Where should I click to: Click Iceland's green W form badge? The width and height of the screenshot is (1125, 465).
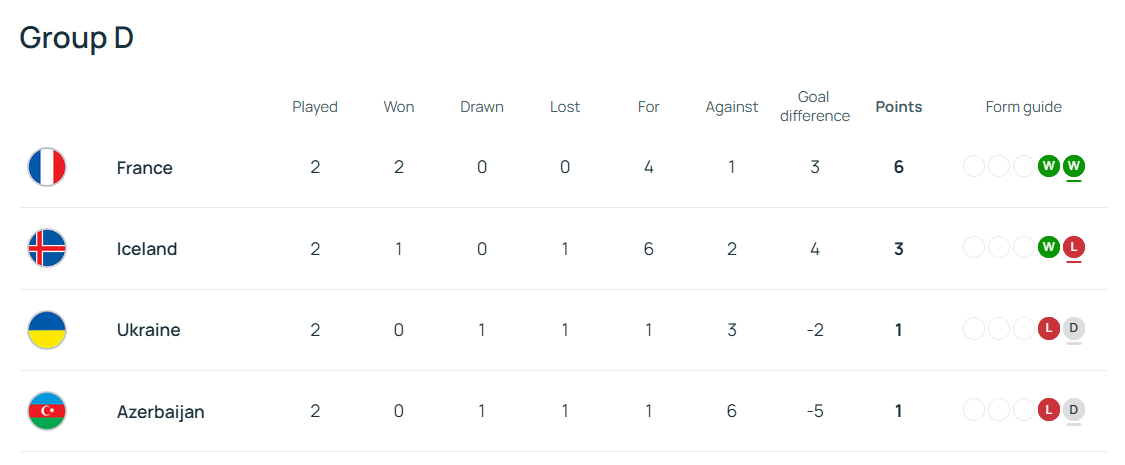click(x=1049, y=248)
